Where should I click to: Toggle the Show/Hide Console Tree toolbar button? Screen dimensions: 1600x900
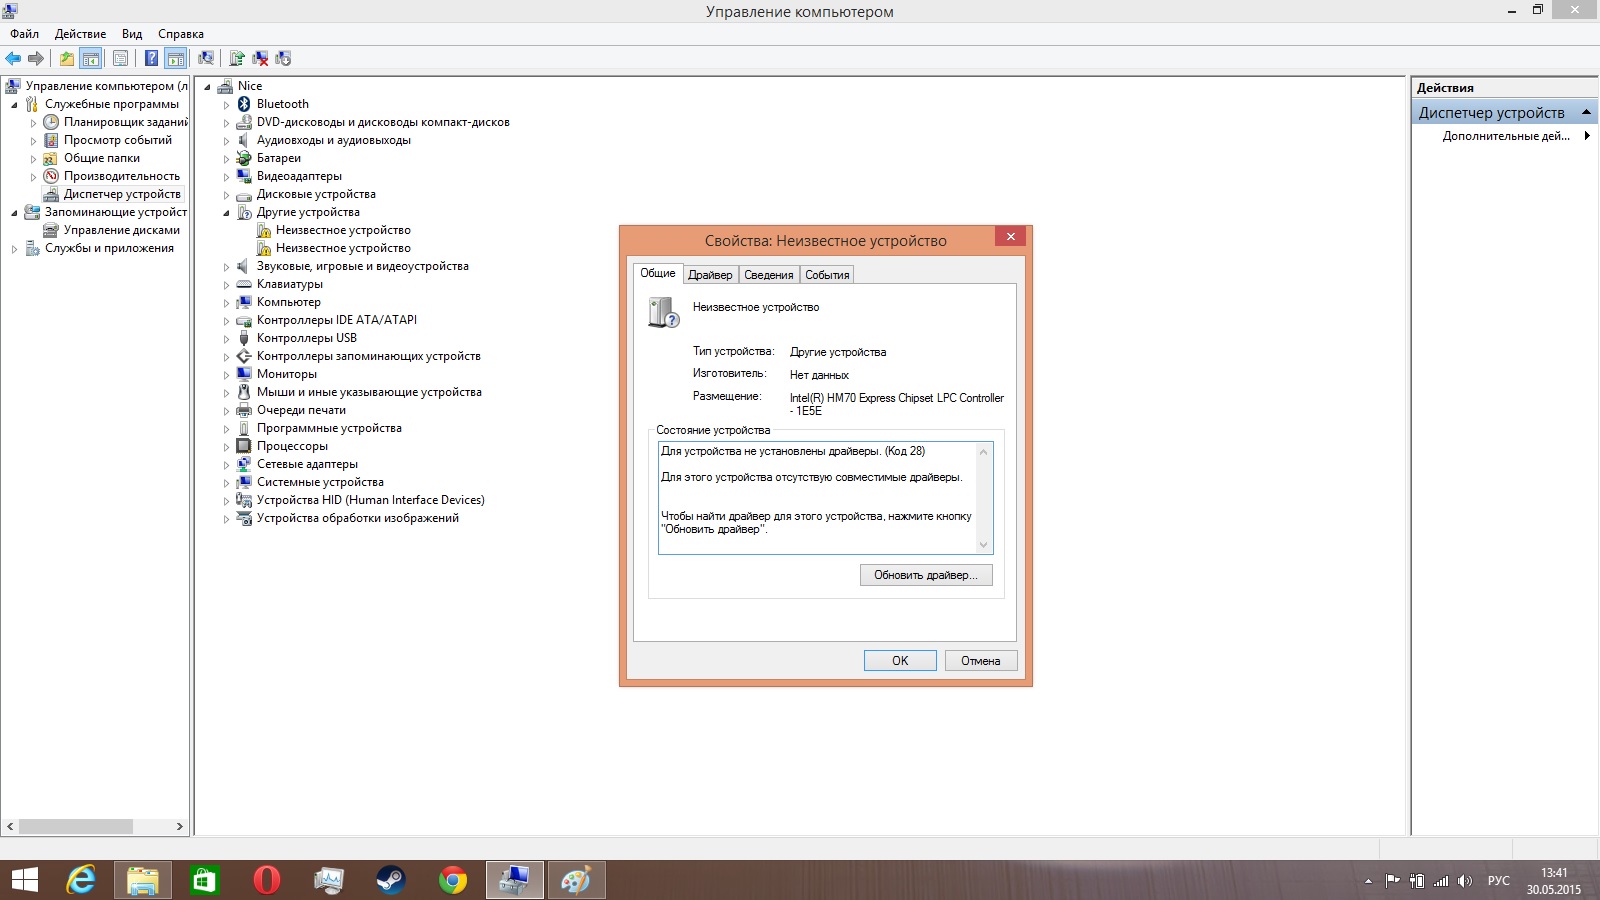pos(91,58)
